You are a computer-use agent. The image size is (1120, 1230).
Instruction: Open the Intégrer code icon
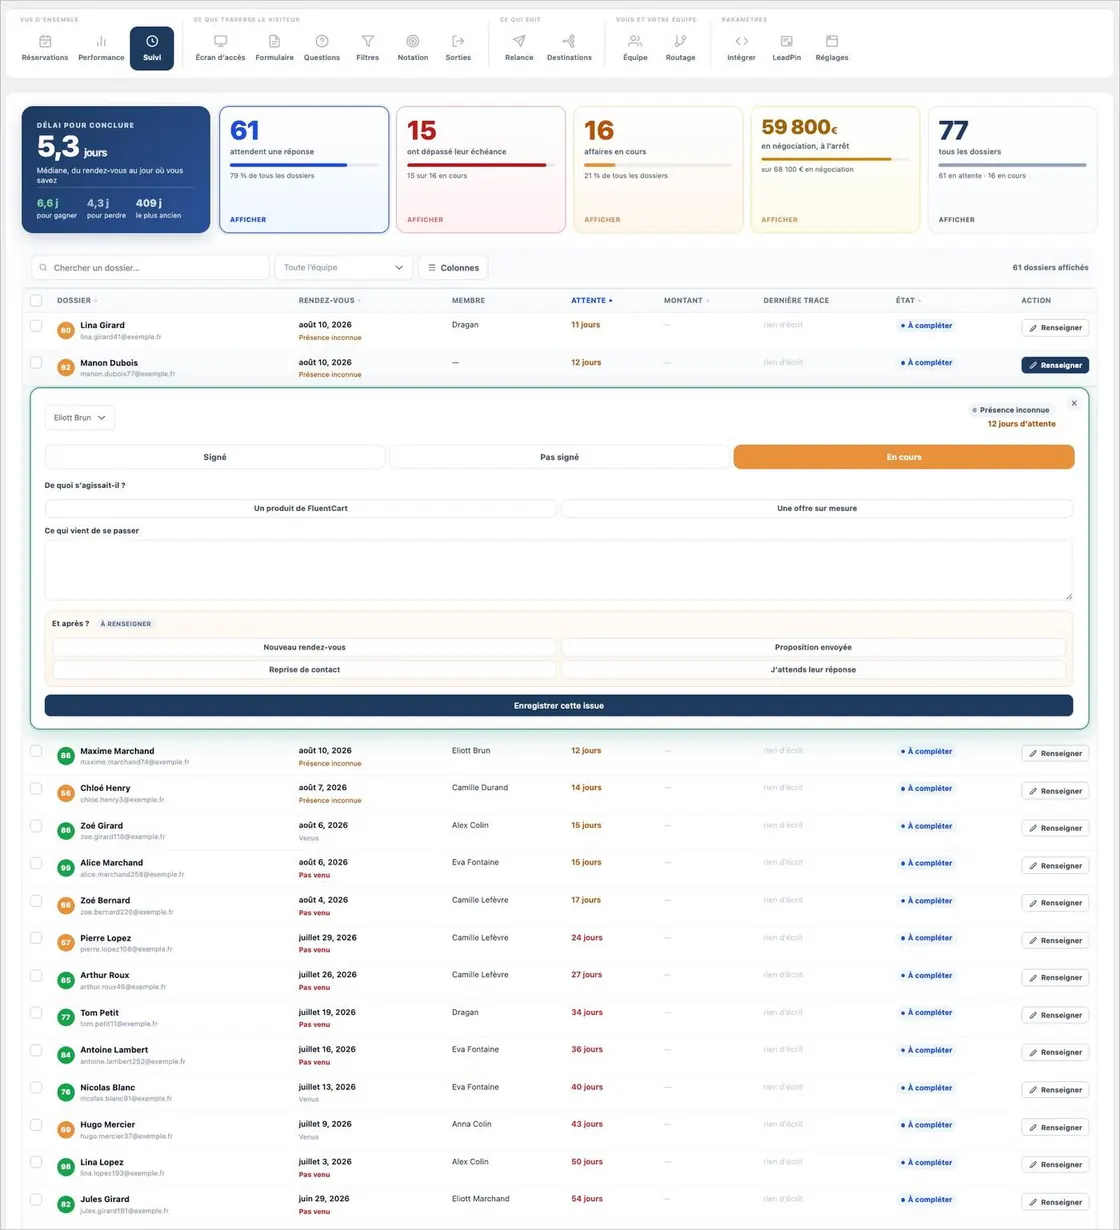pyautogui.click(x=742, y=41)
